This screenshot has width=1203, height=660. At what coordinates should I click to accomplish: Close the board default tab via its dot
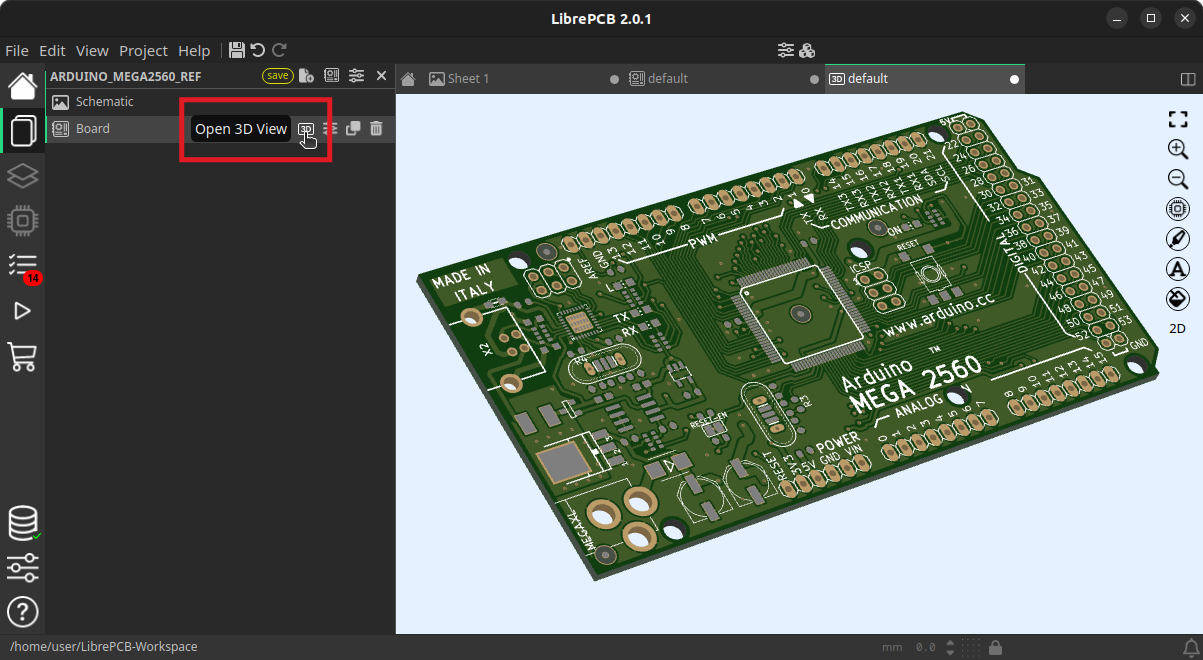[814, 79]
